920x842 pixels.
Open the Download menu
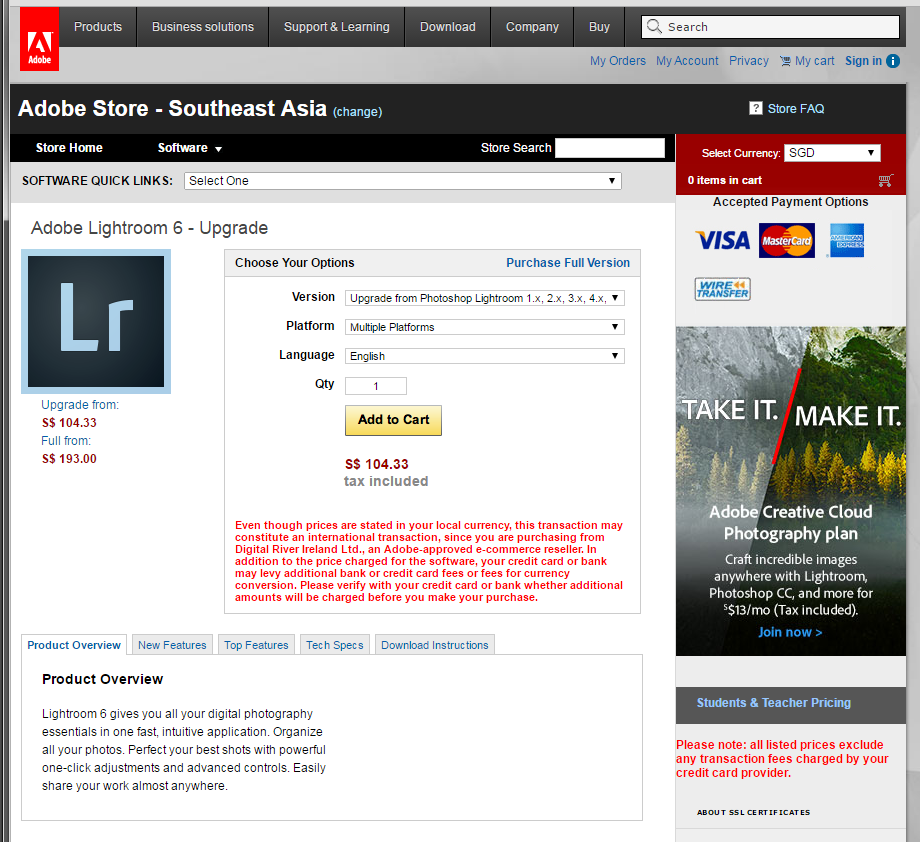click(448, 27)
